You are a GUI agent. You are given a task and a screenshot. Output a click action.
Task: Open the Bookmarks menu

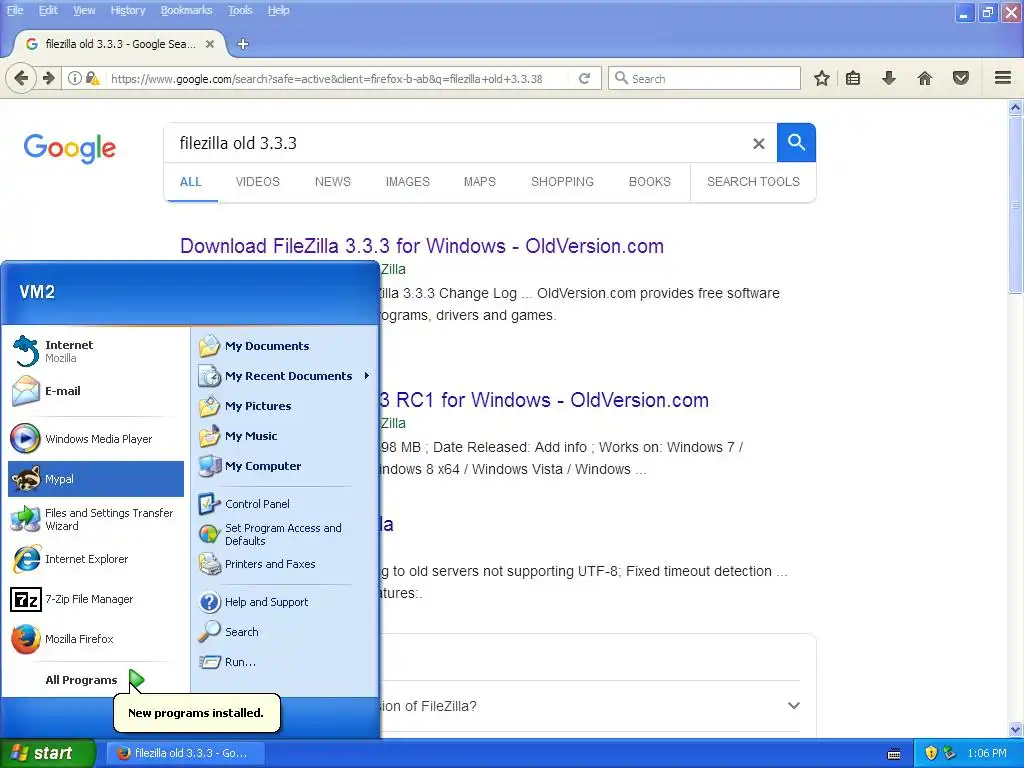click(x=187, y=10)
